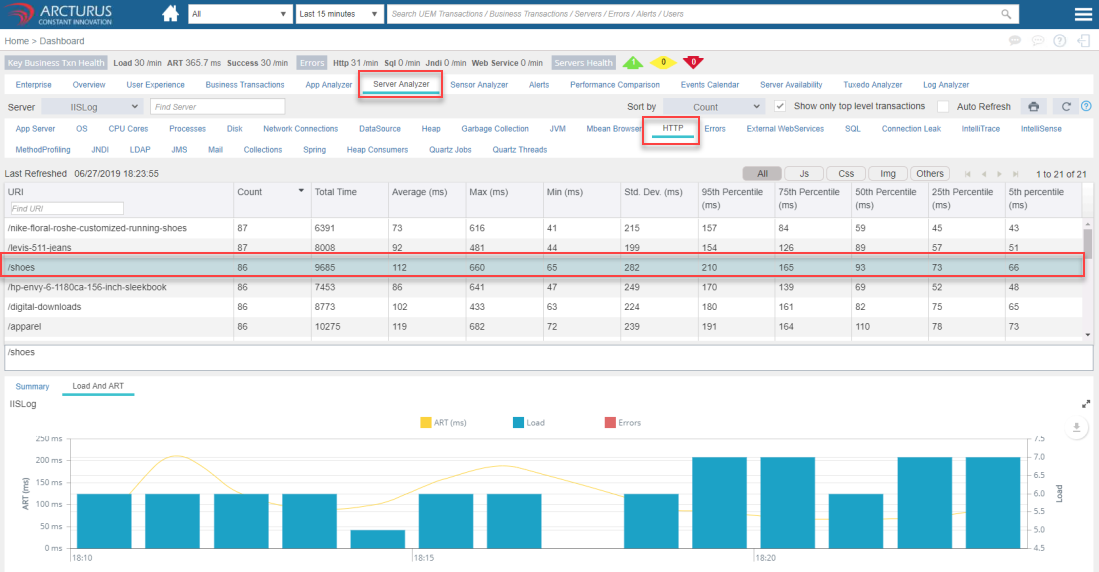Open the Last 15 minutes time dropdown
The image size is (1099, 572).
(x=340, y=15)
